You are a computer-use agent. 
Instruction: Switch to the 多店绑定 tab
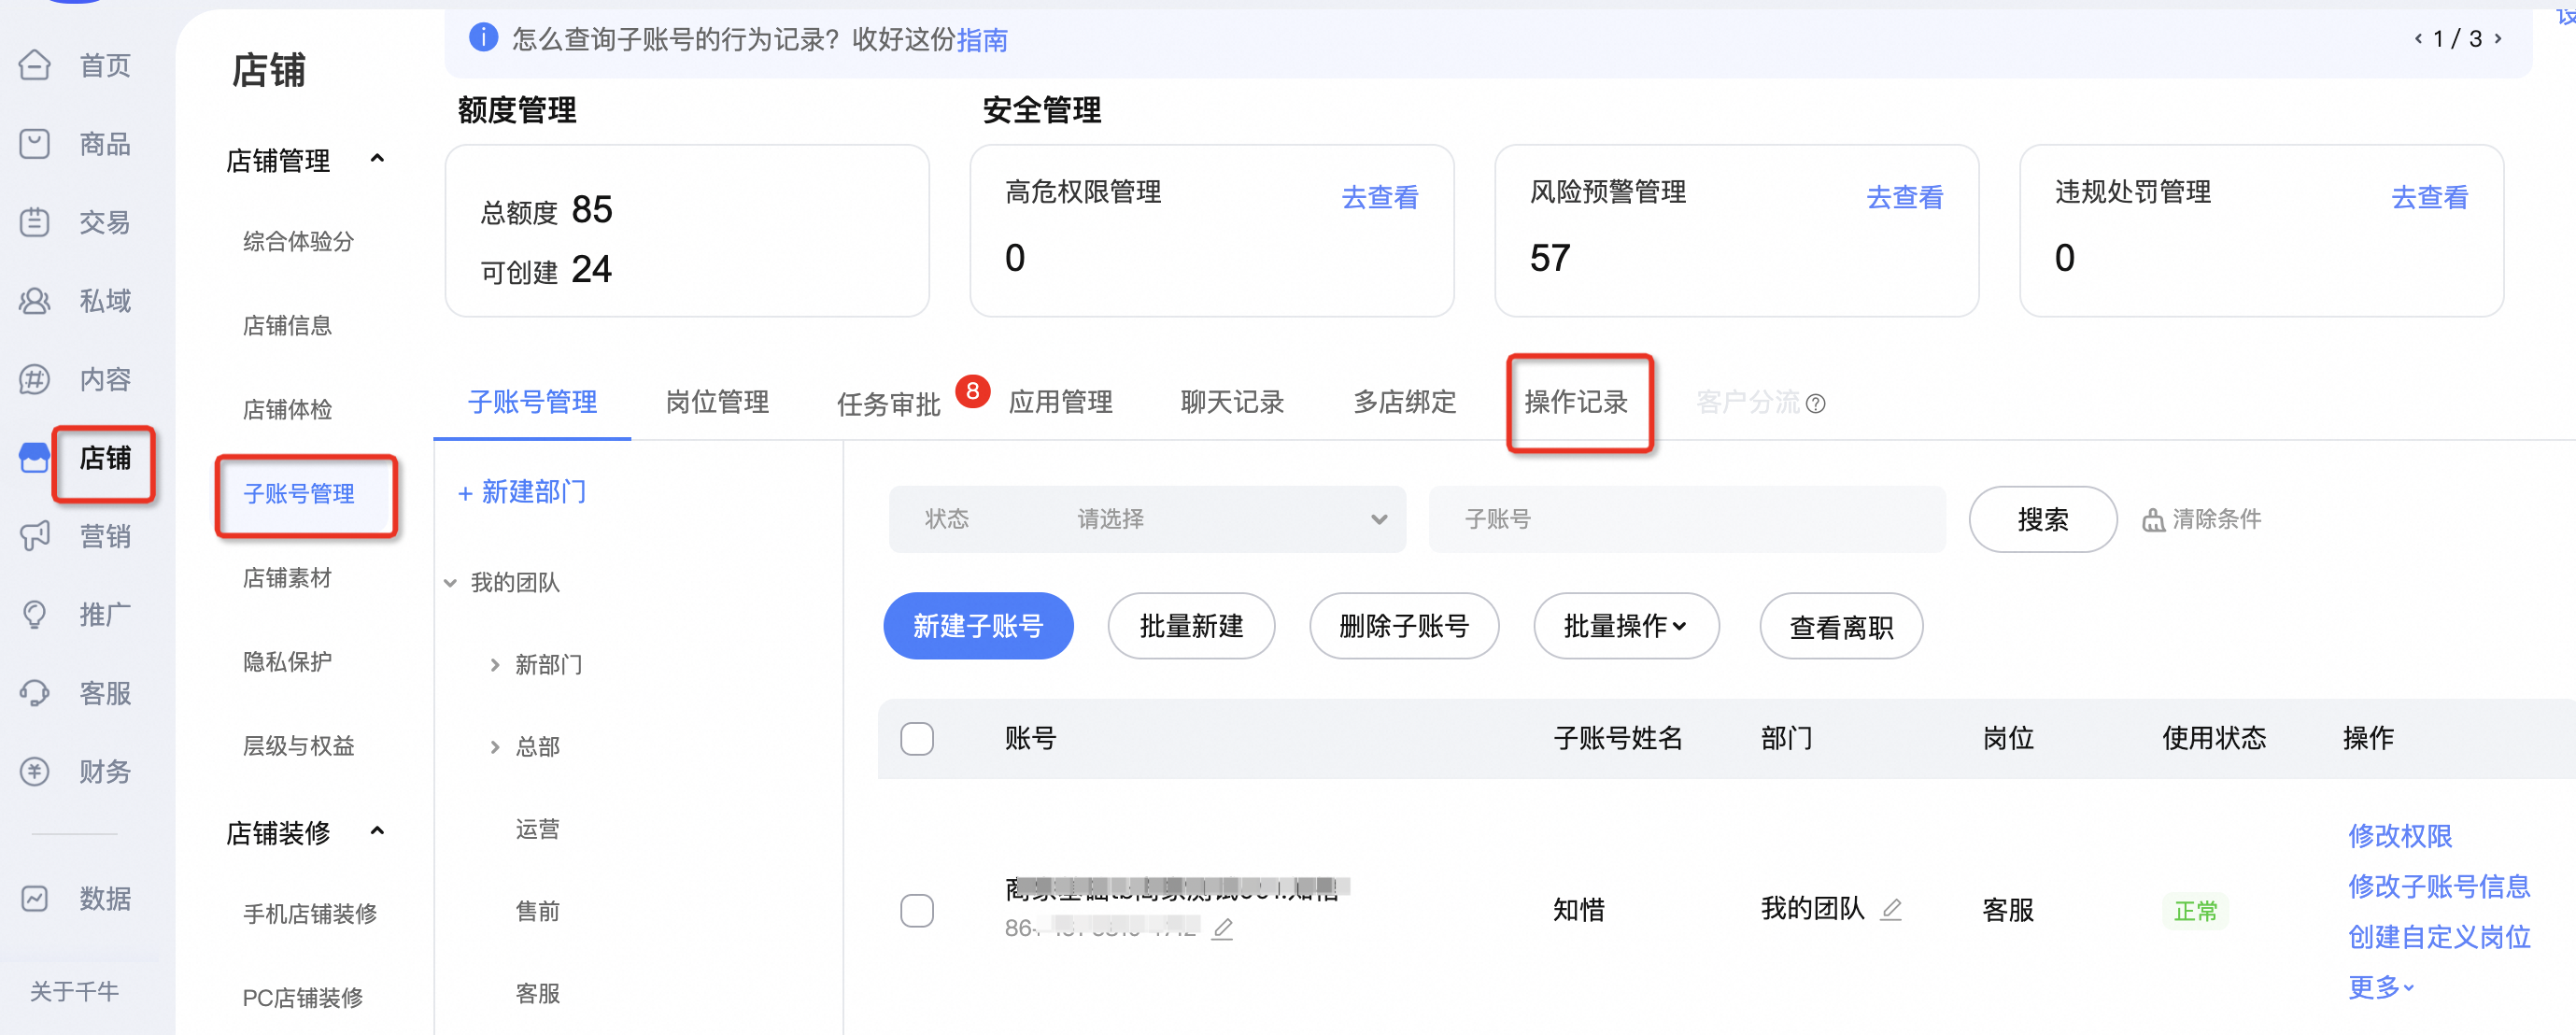click(x=1404, y=402)
